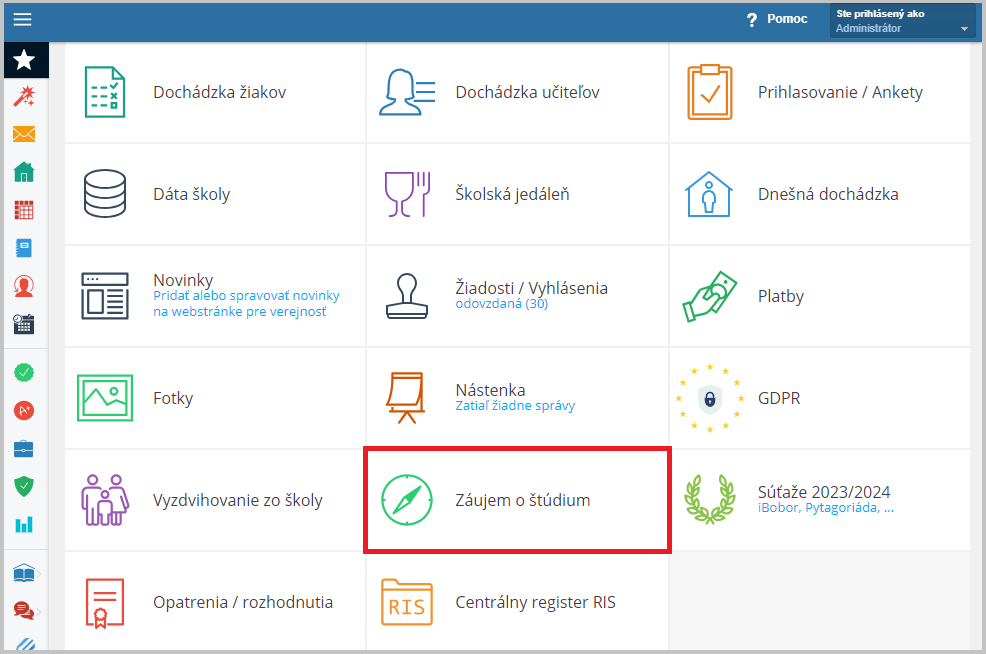Screen dimensions: 986x654
Task: Expand the chat bubbles sidebar submenu arrow
Action: 38,611
